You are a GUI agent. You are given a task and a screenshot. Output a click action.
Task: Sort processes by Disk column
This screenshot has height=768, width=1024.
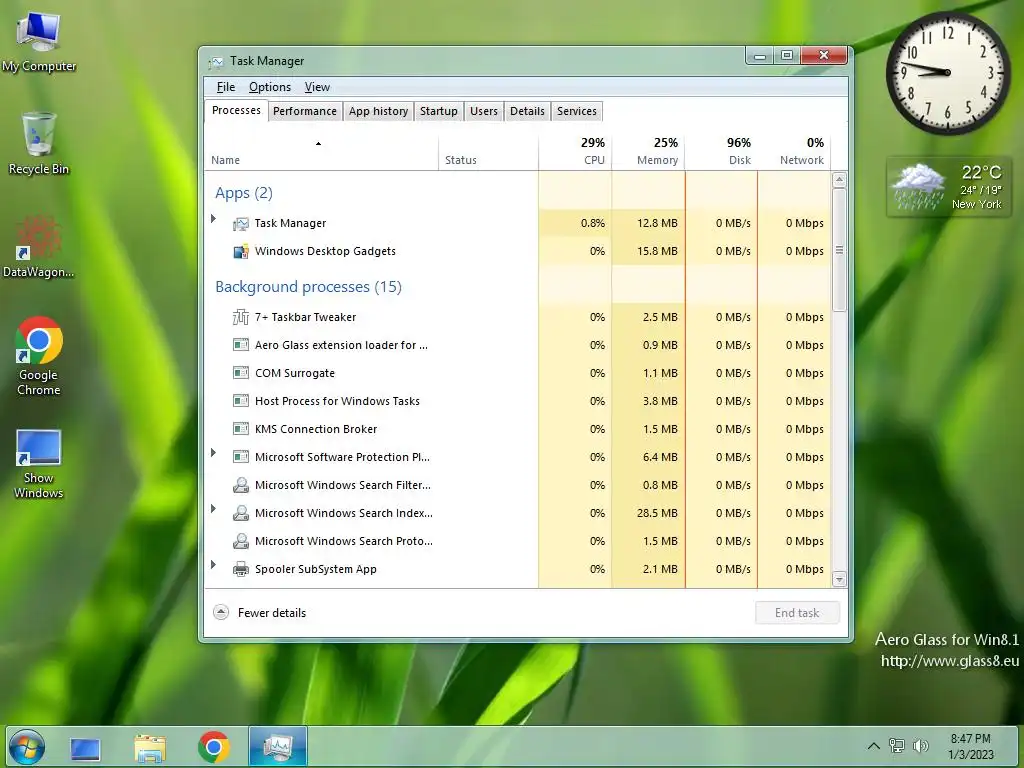(721, 153)
